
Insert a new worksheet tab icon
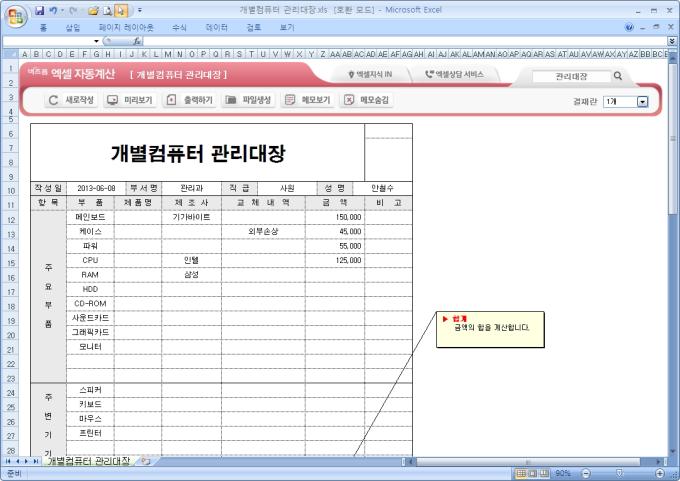coord(146,461)
